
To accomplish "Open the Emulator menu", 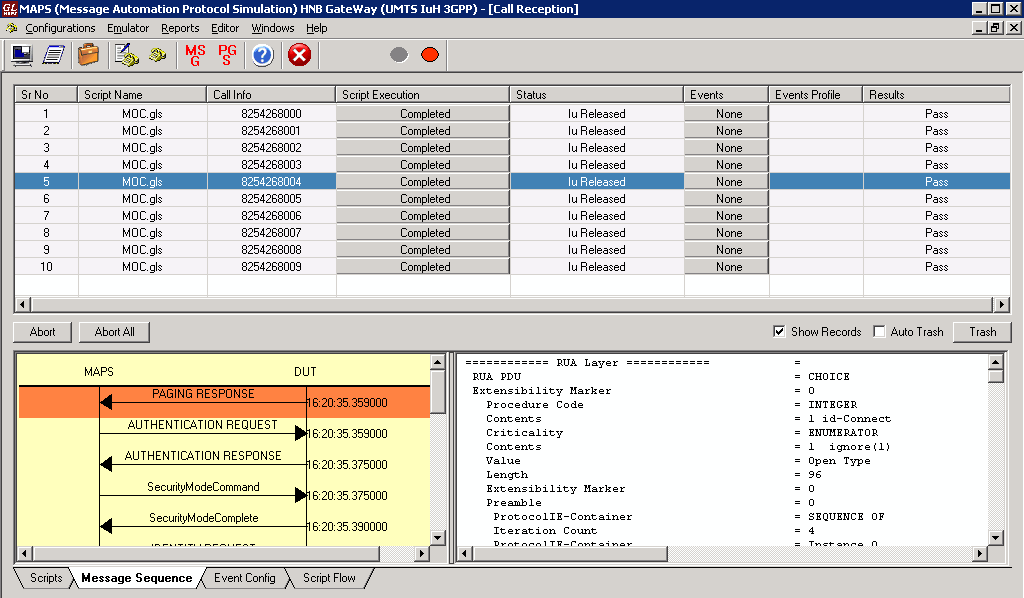I will click(x=128, y=28).
